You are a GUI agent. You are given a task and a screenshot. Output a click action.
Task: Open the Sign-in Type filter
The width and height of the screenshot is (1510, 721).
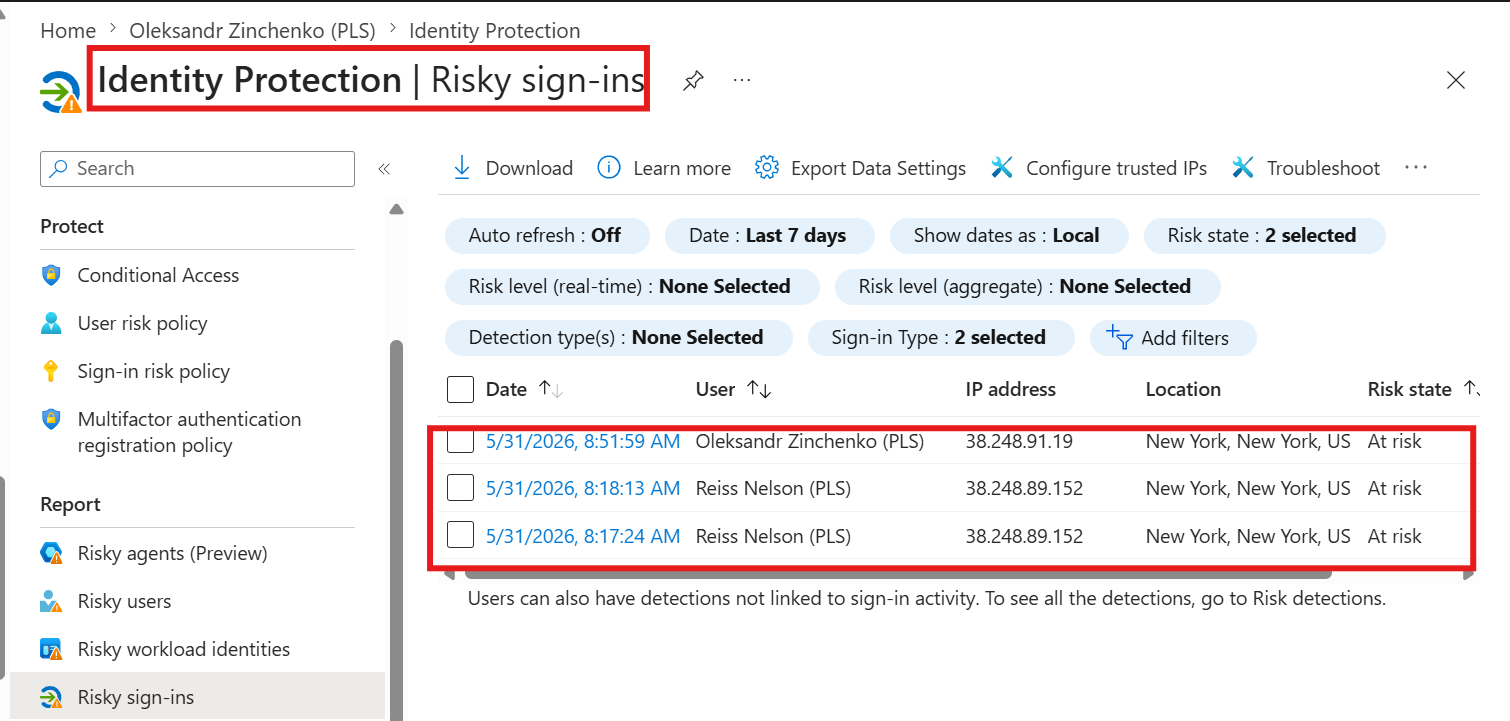(x=939, y=338)
